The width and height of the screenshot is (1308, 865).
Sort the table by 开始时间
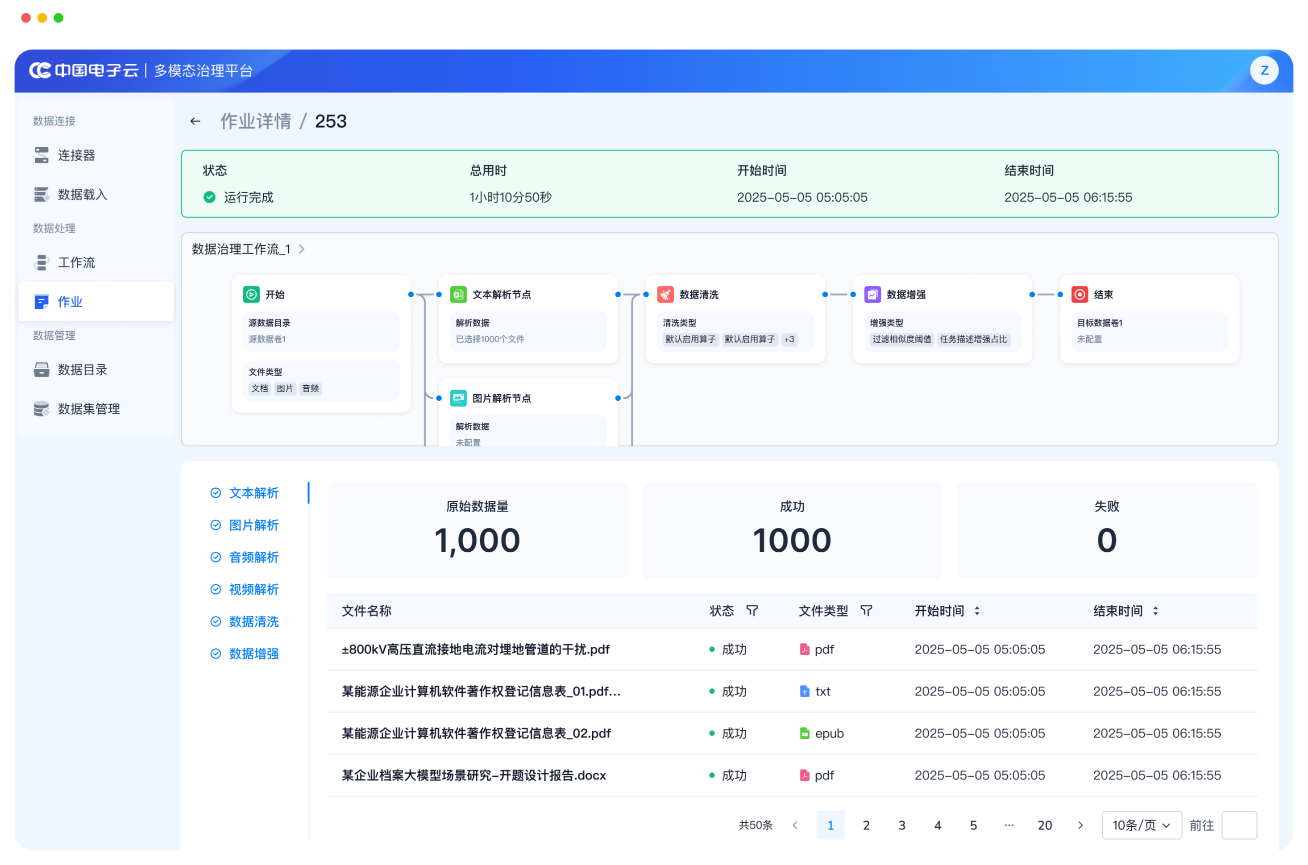tap(977, 611)
